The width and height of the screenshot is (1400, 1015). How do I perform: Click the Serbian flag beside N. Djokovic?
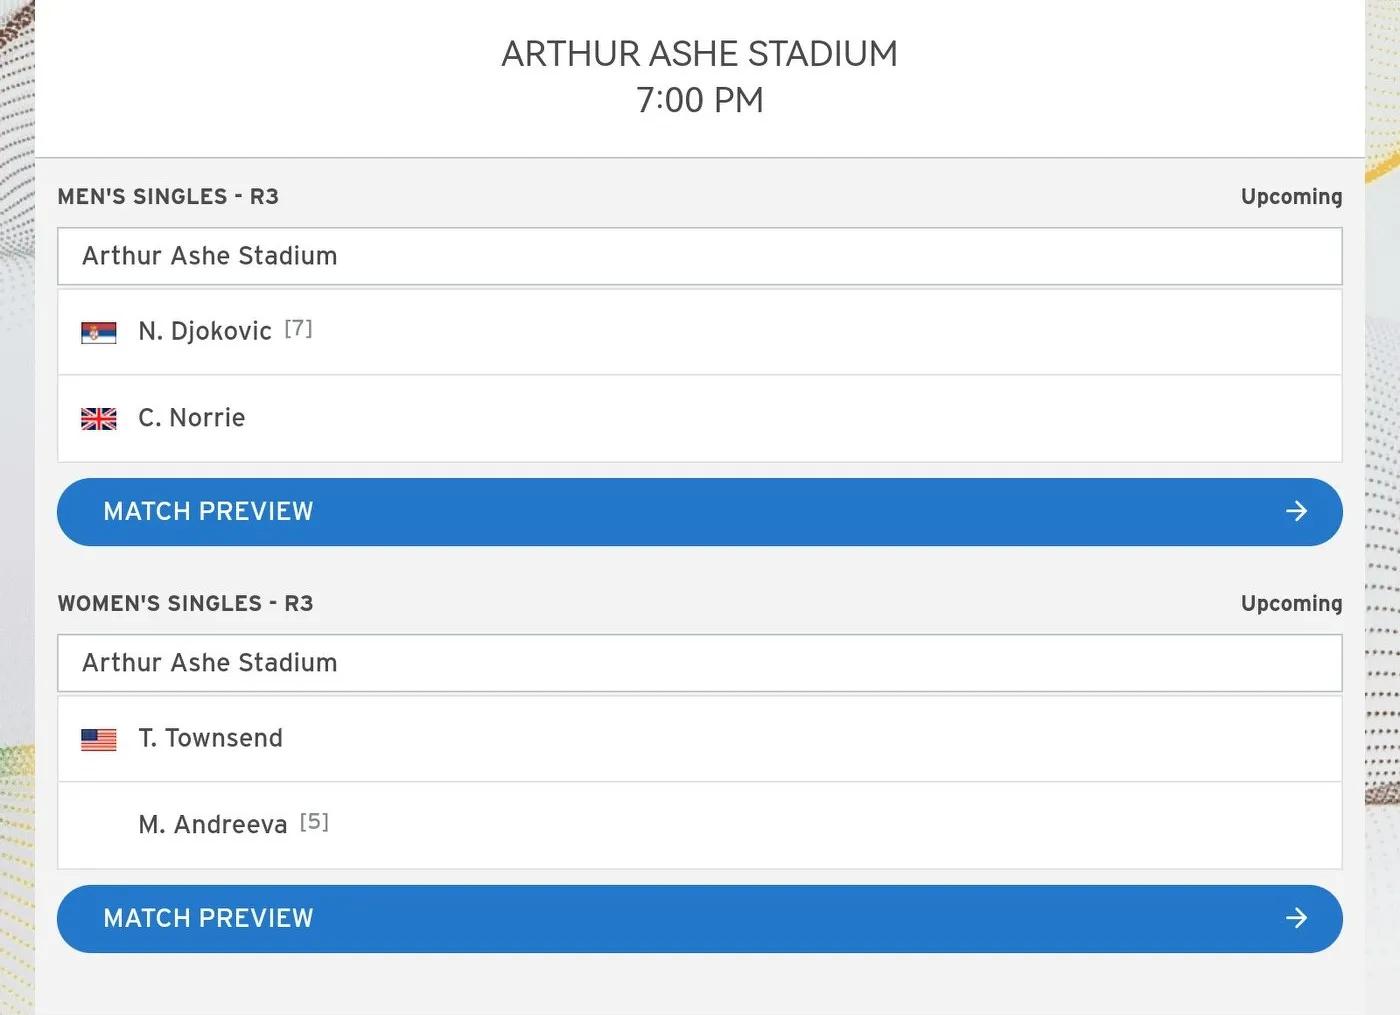click(99, 332)
